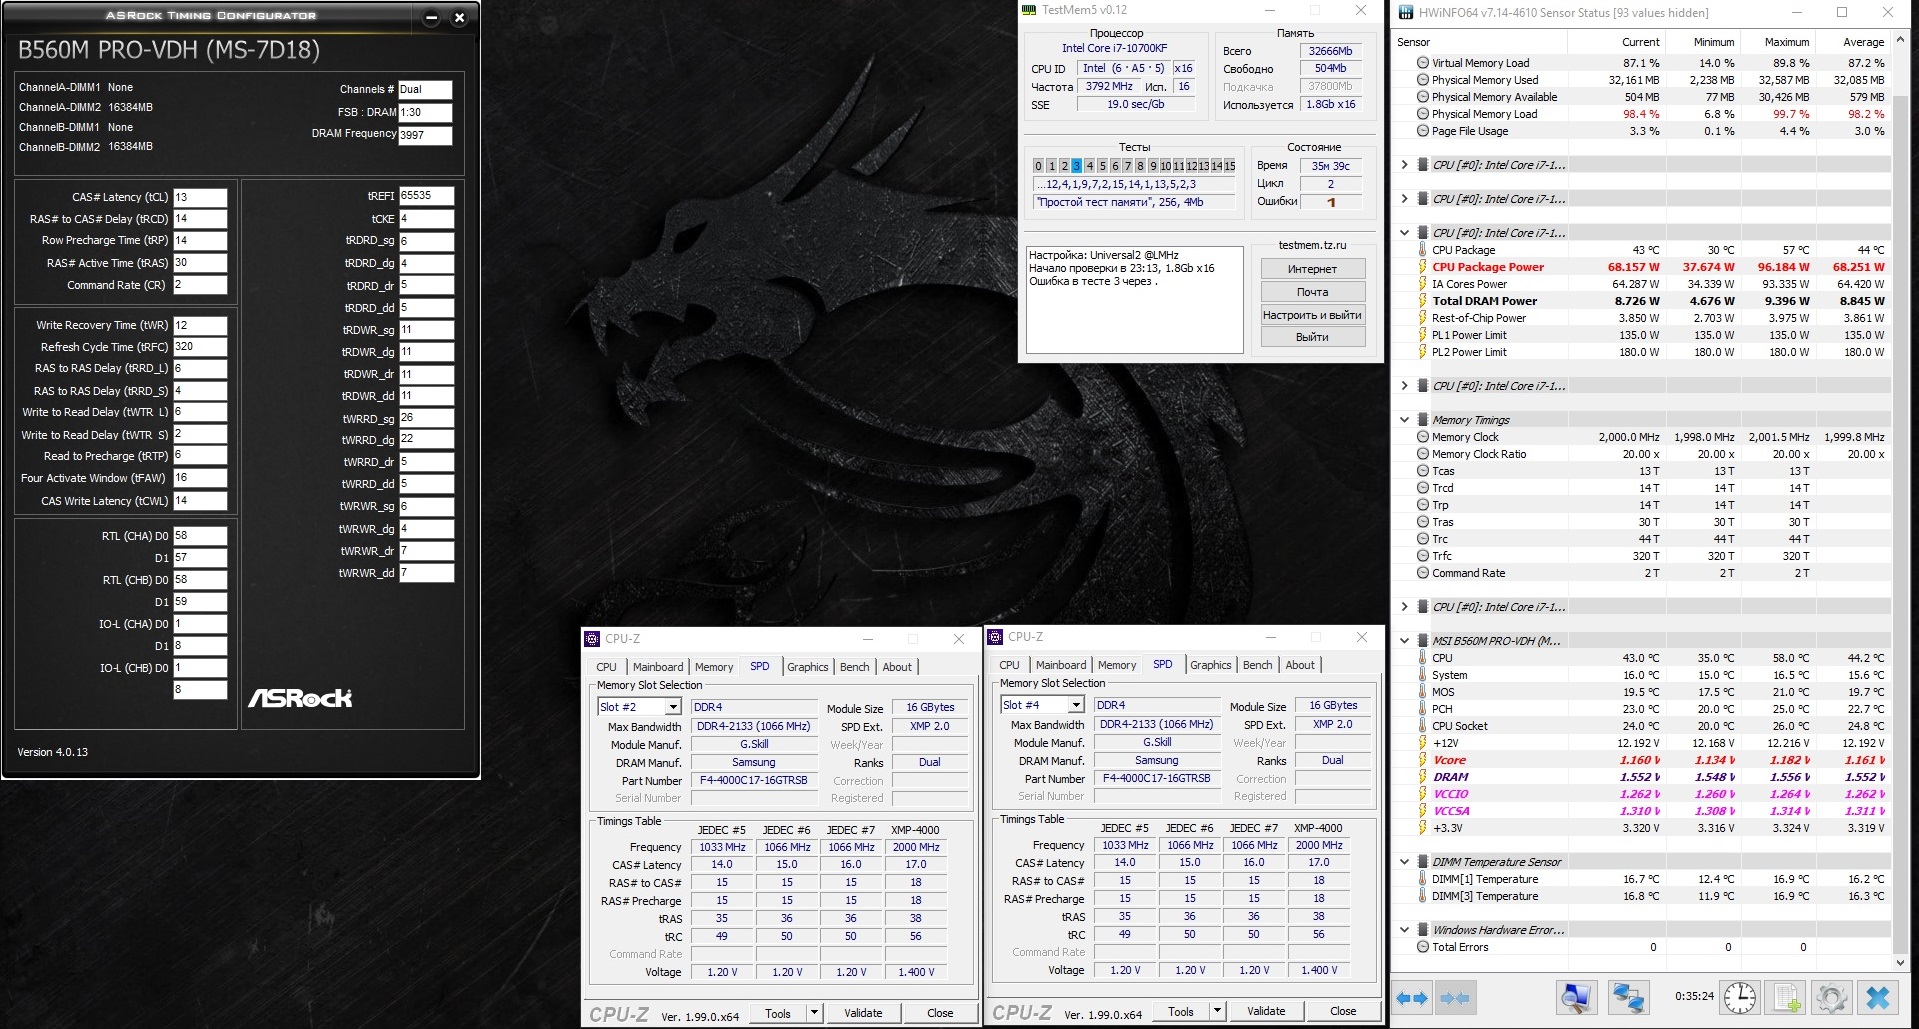Click the CAS# Latency (tCL) value field
The width and height of the screenshot is (1919, 1029).
[200, 197]
